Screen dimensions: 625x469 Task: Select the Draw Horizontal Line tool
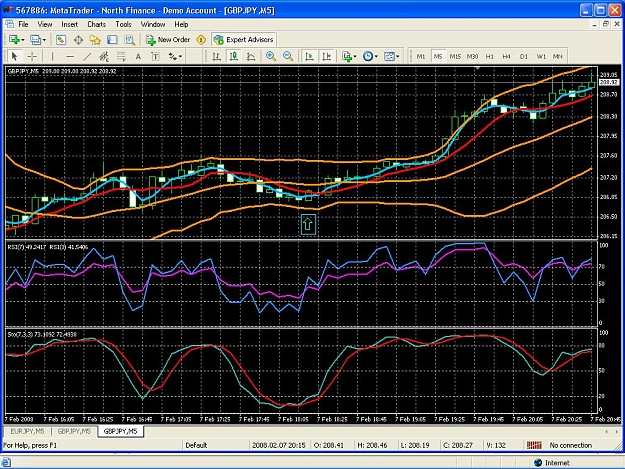coord(70,57)
